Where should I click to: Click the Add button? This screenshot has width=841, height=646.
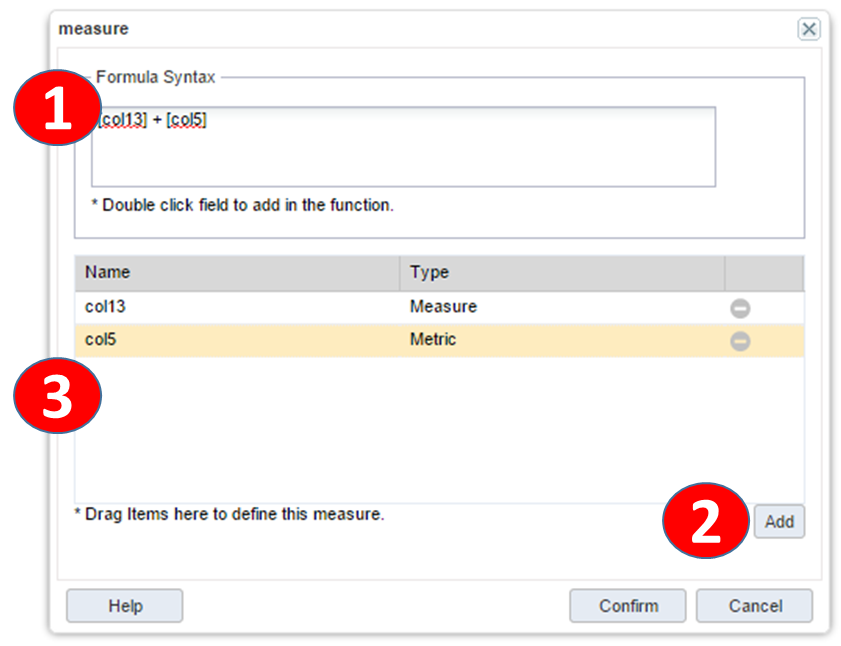pos(779,522)
